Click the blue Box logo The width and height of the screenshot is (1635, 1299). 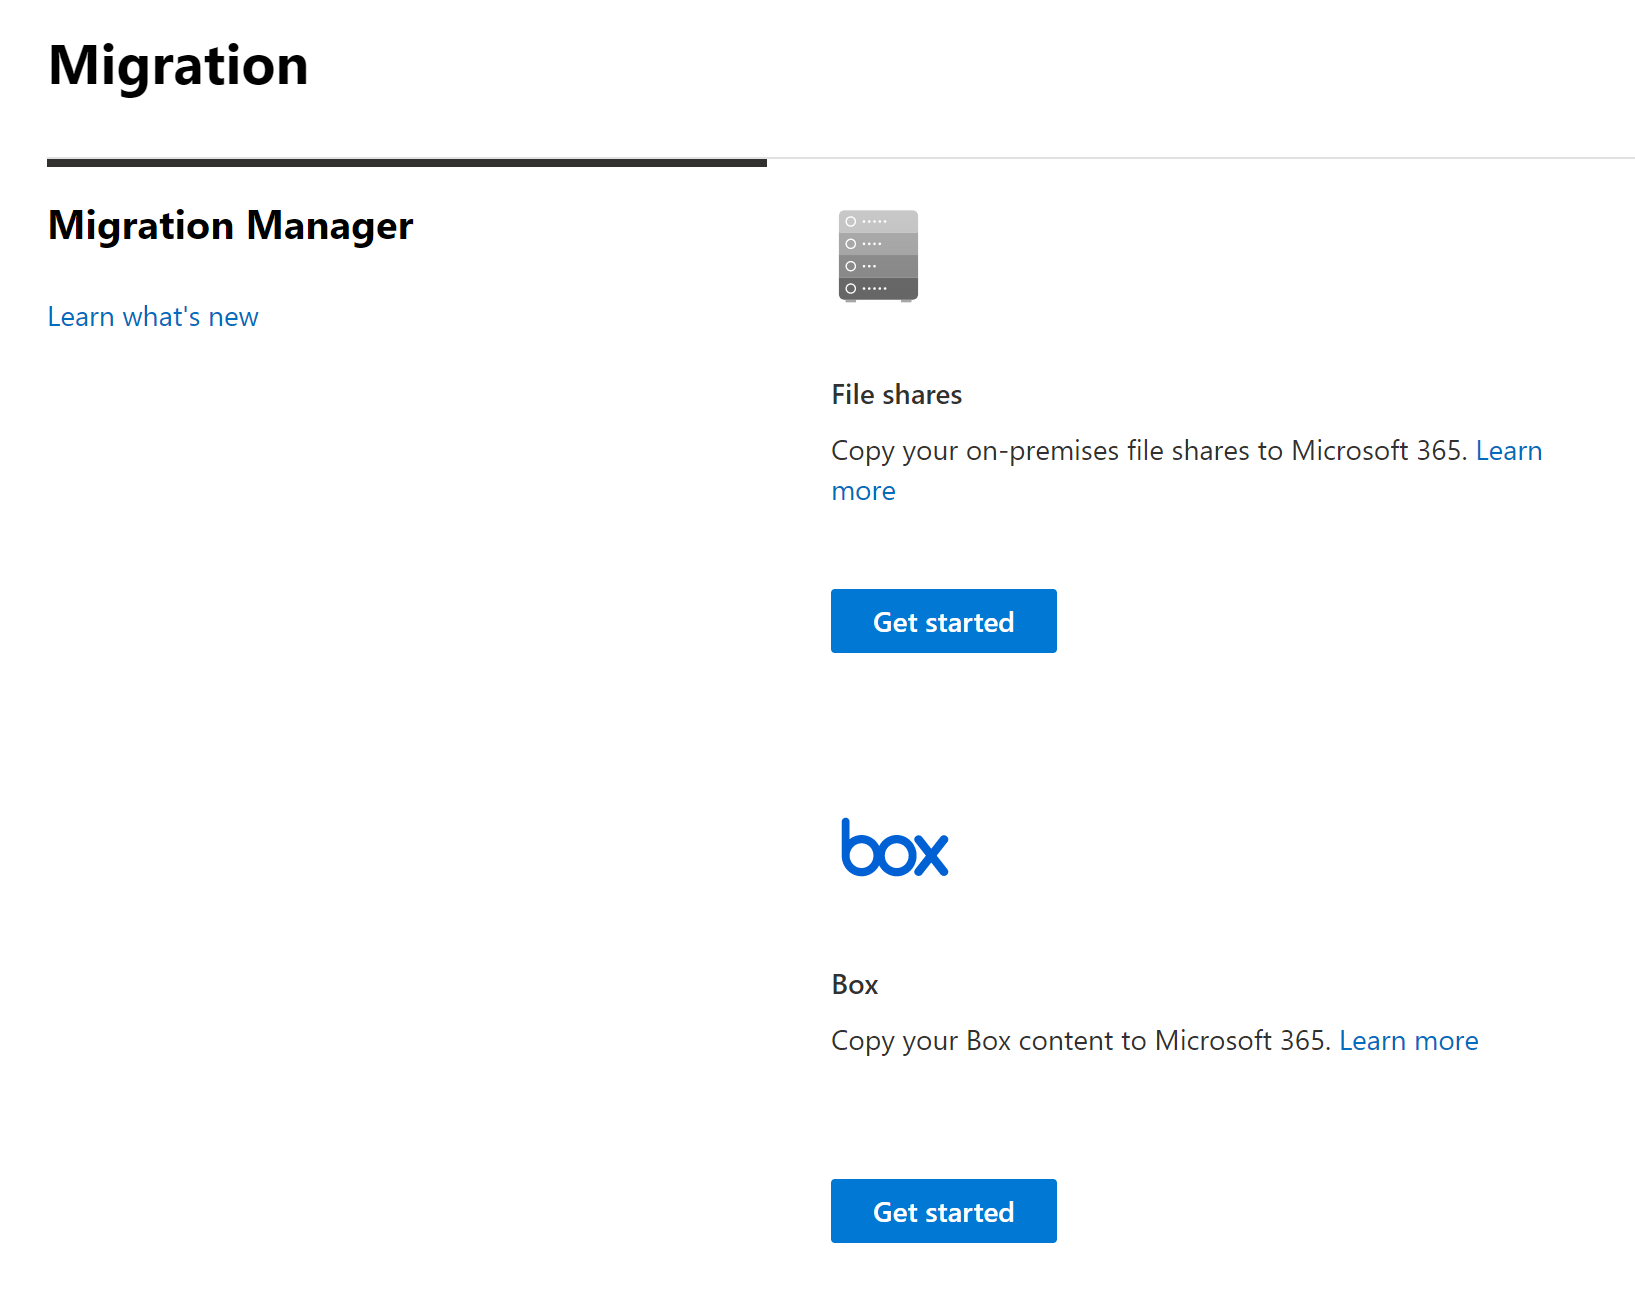[x=894, y=849]
